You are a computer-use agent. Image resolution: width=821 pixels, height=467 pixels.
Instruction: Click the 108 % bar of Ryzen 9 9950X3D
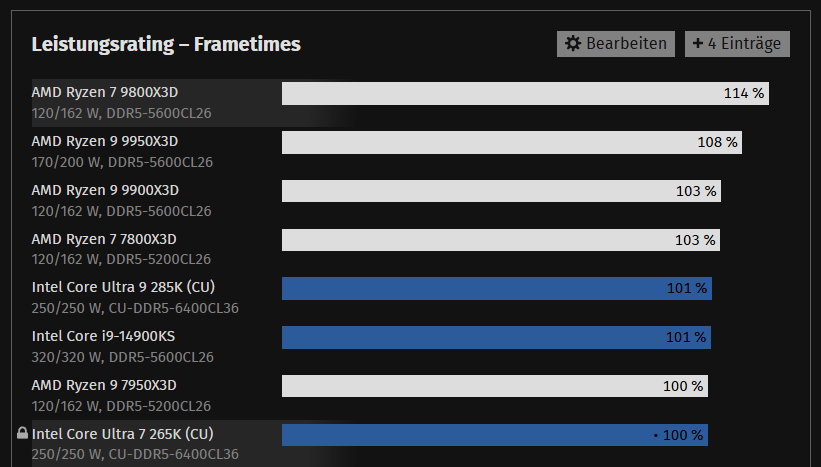coord(510,143)
